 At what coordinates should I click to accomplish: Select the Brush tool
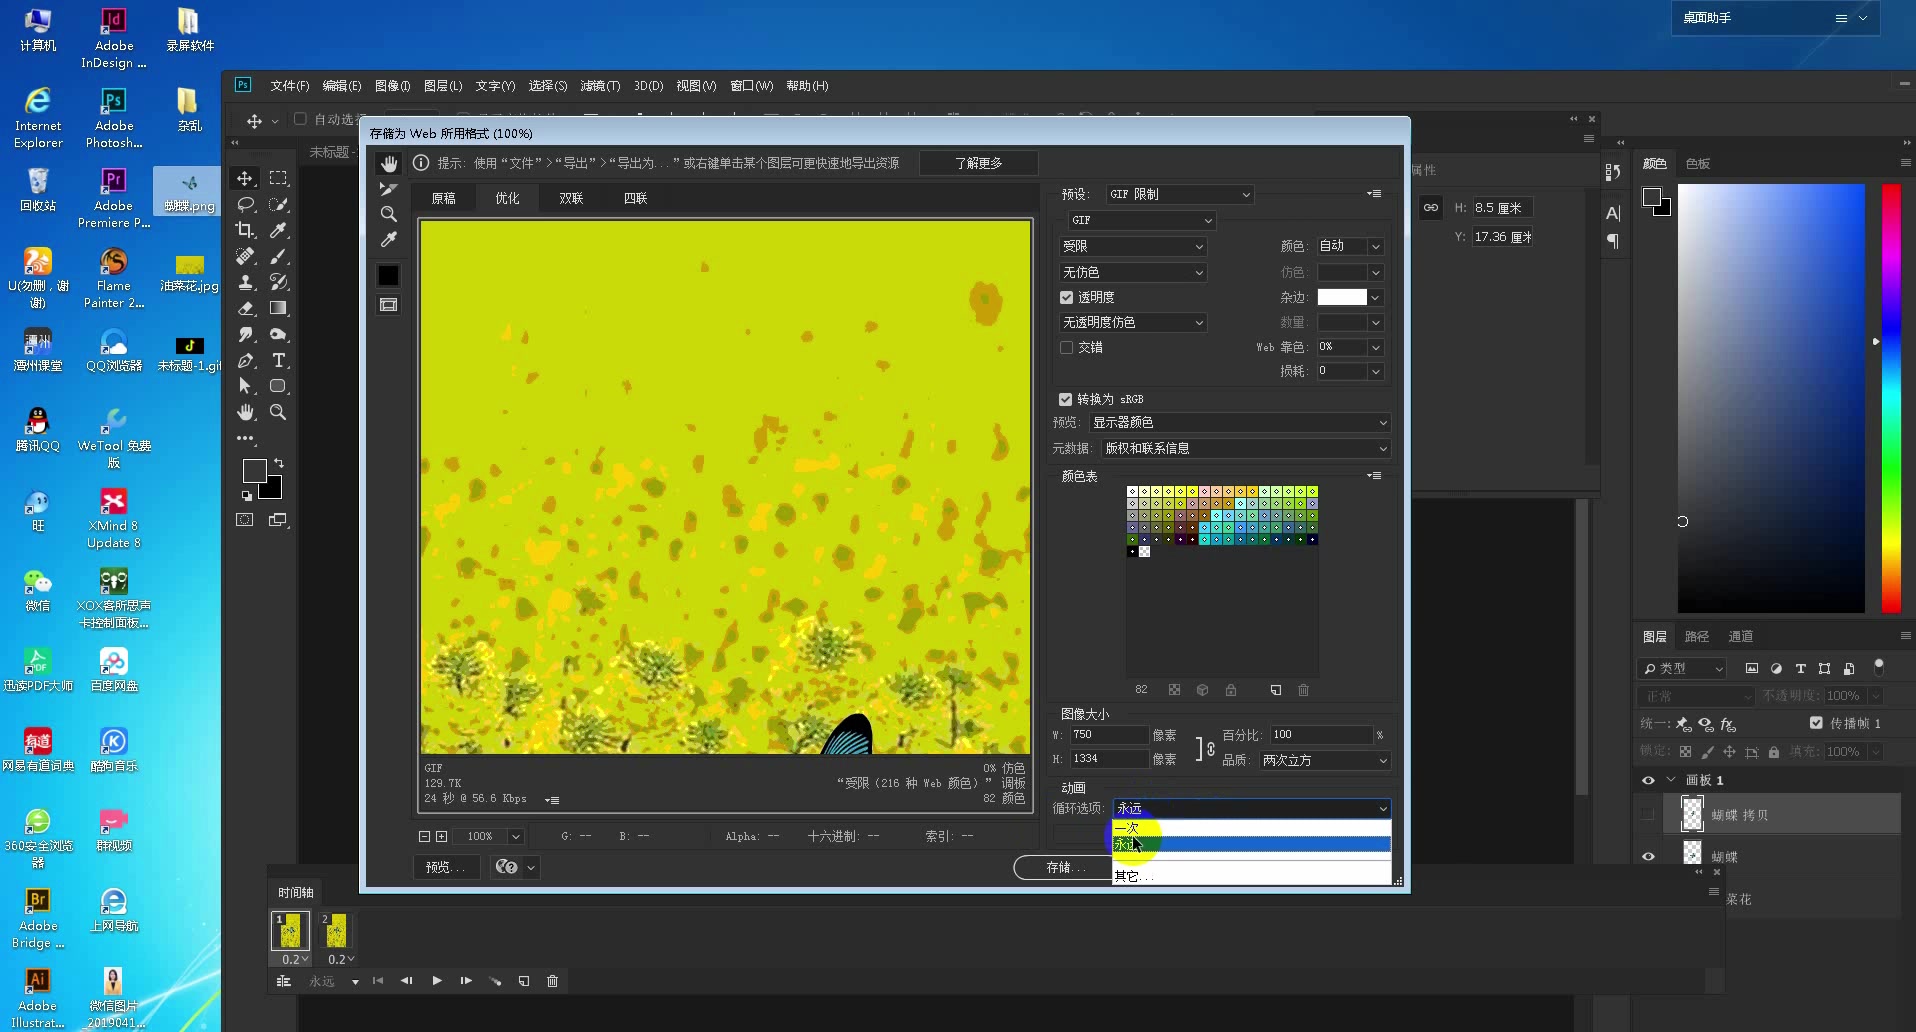[x=279, y=256]
